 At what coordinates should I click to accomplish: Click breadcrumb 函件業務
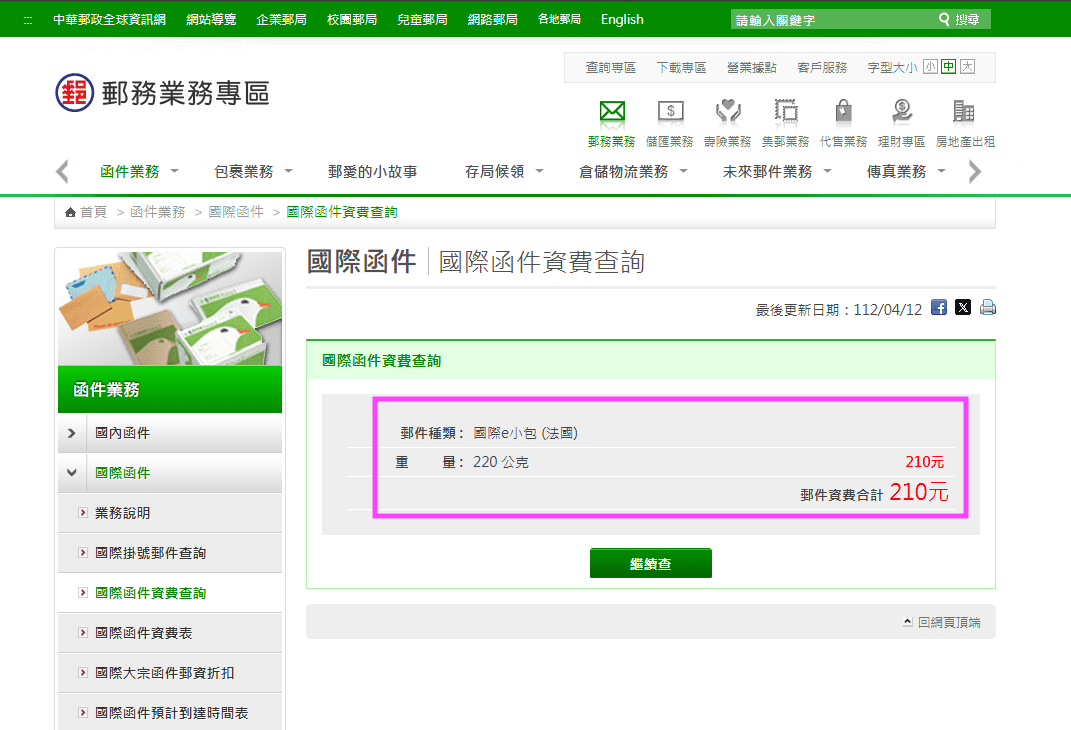158,212
